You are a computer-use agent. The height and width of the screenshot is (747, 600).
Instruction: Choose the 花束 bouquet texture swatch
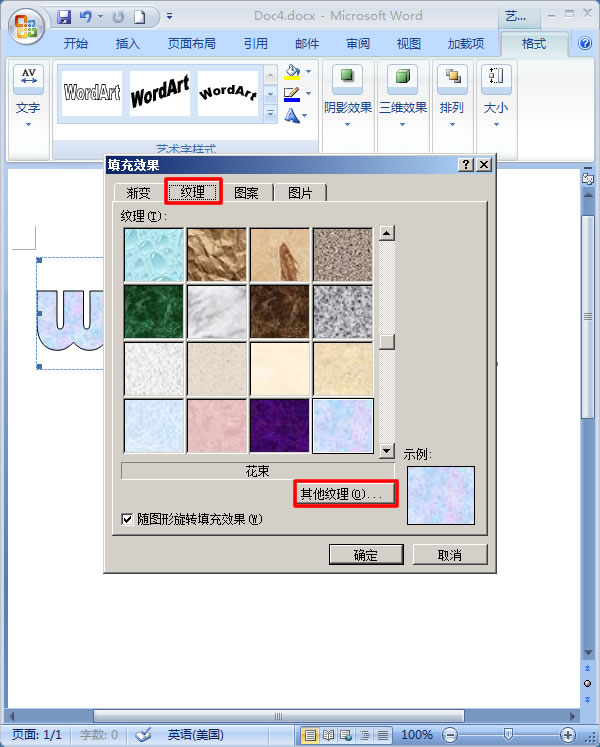[x=343, y=425]
